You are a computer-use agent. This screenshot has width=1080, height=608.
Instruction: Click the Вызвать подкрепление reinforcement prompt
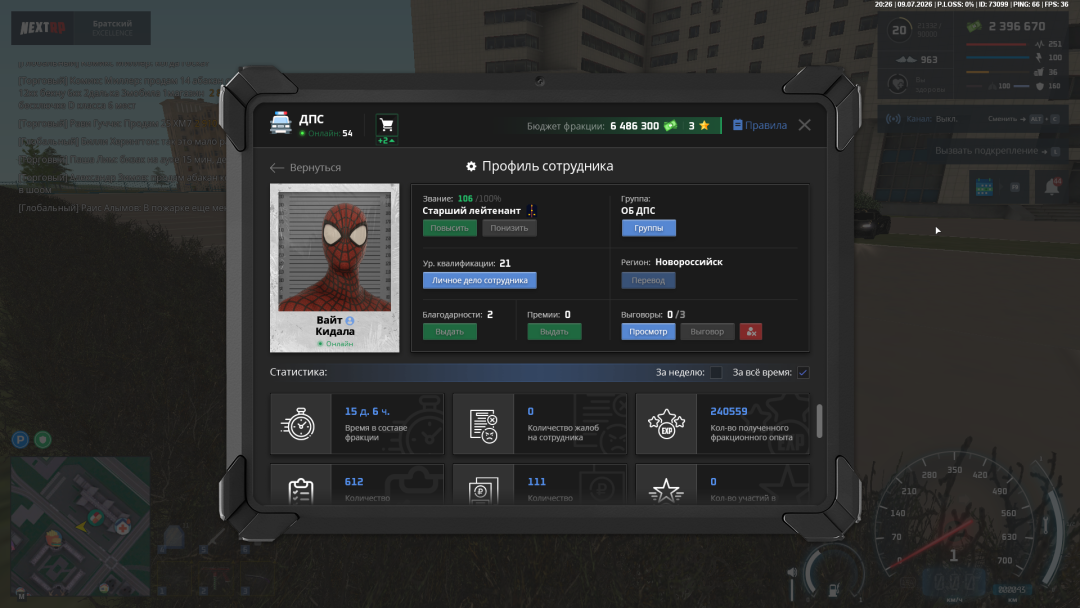(997, 151)
